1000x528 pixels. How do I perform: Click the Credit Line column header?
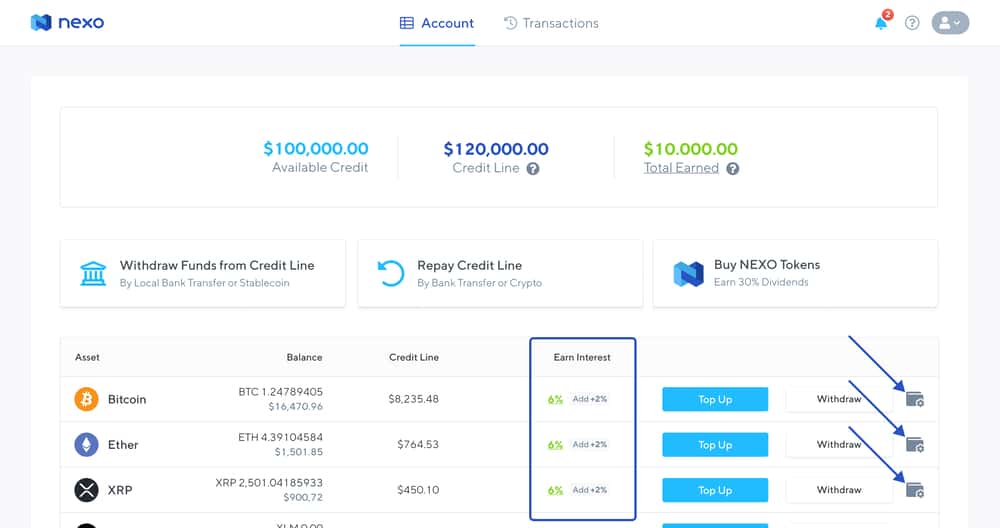414,357
